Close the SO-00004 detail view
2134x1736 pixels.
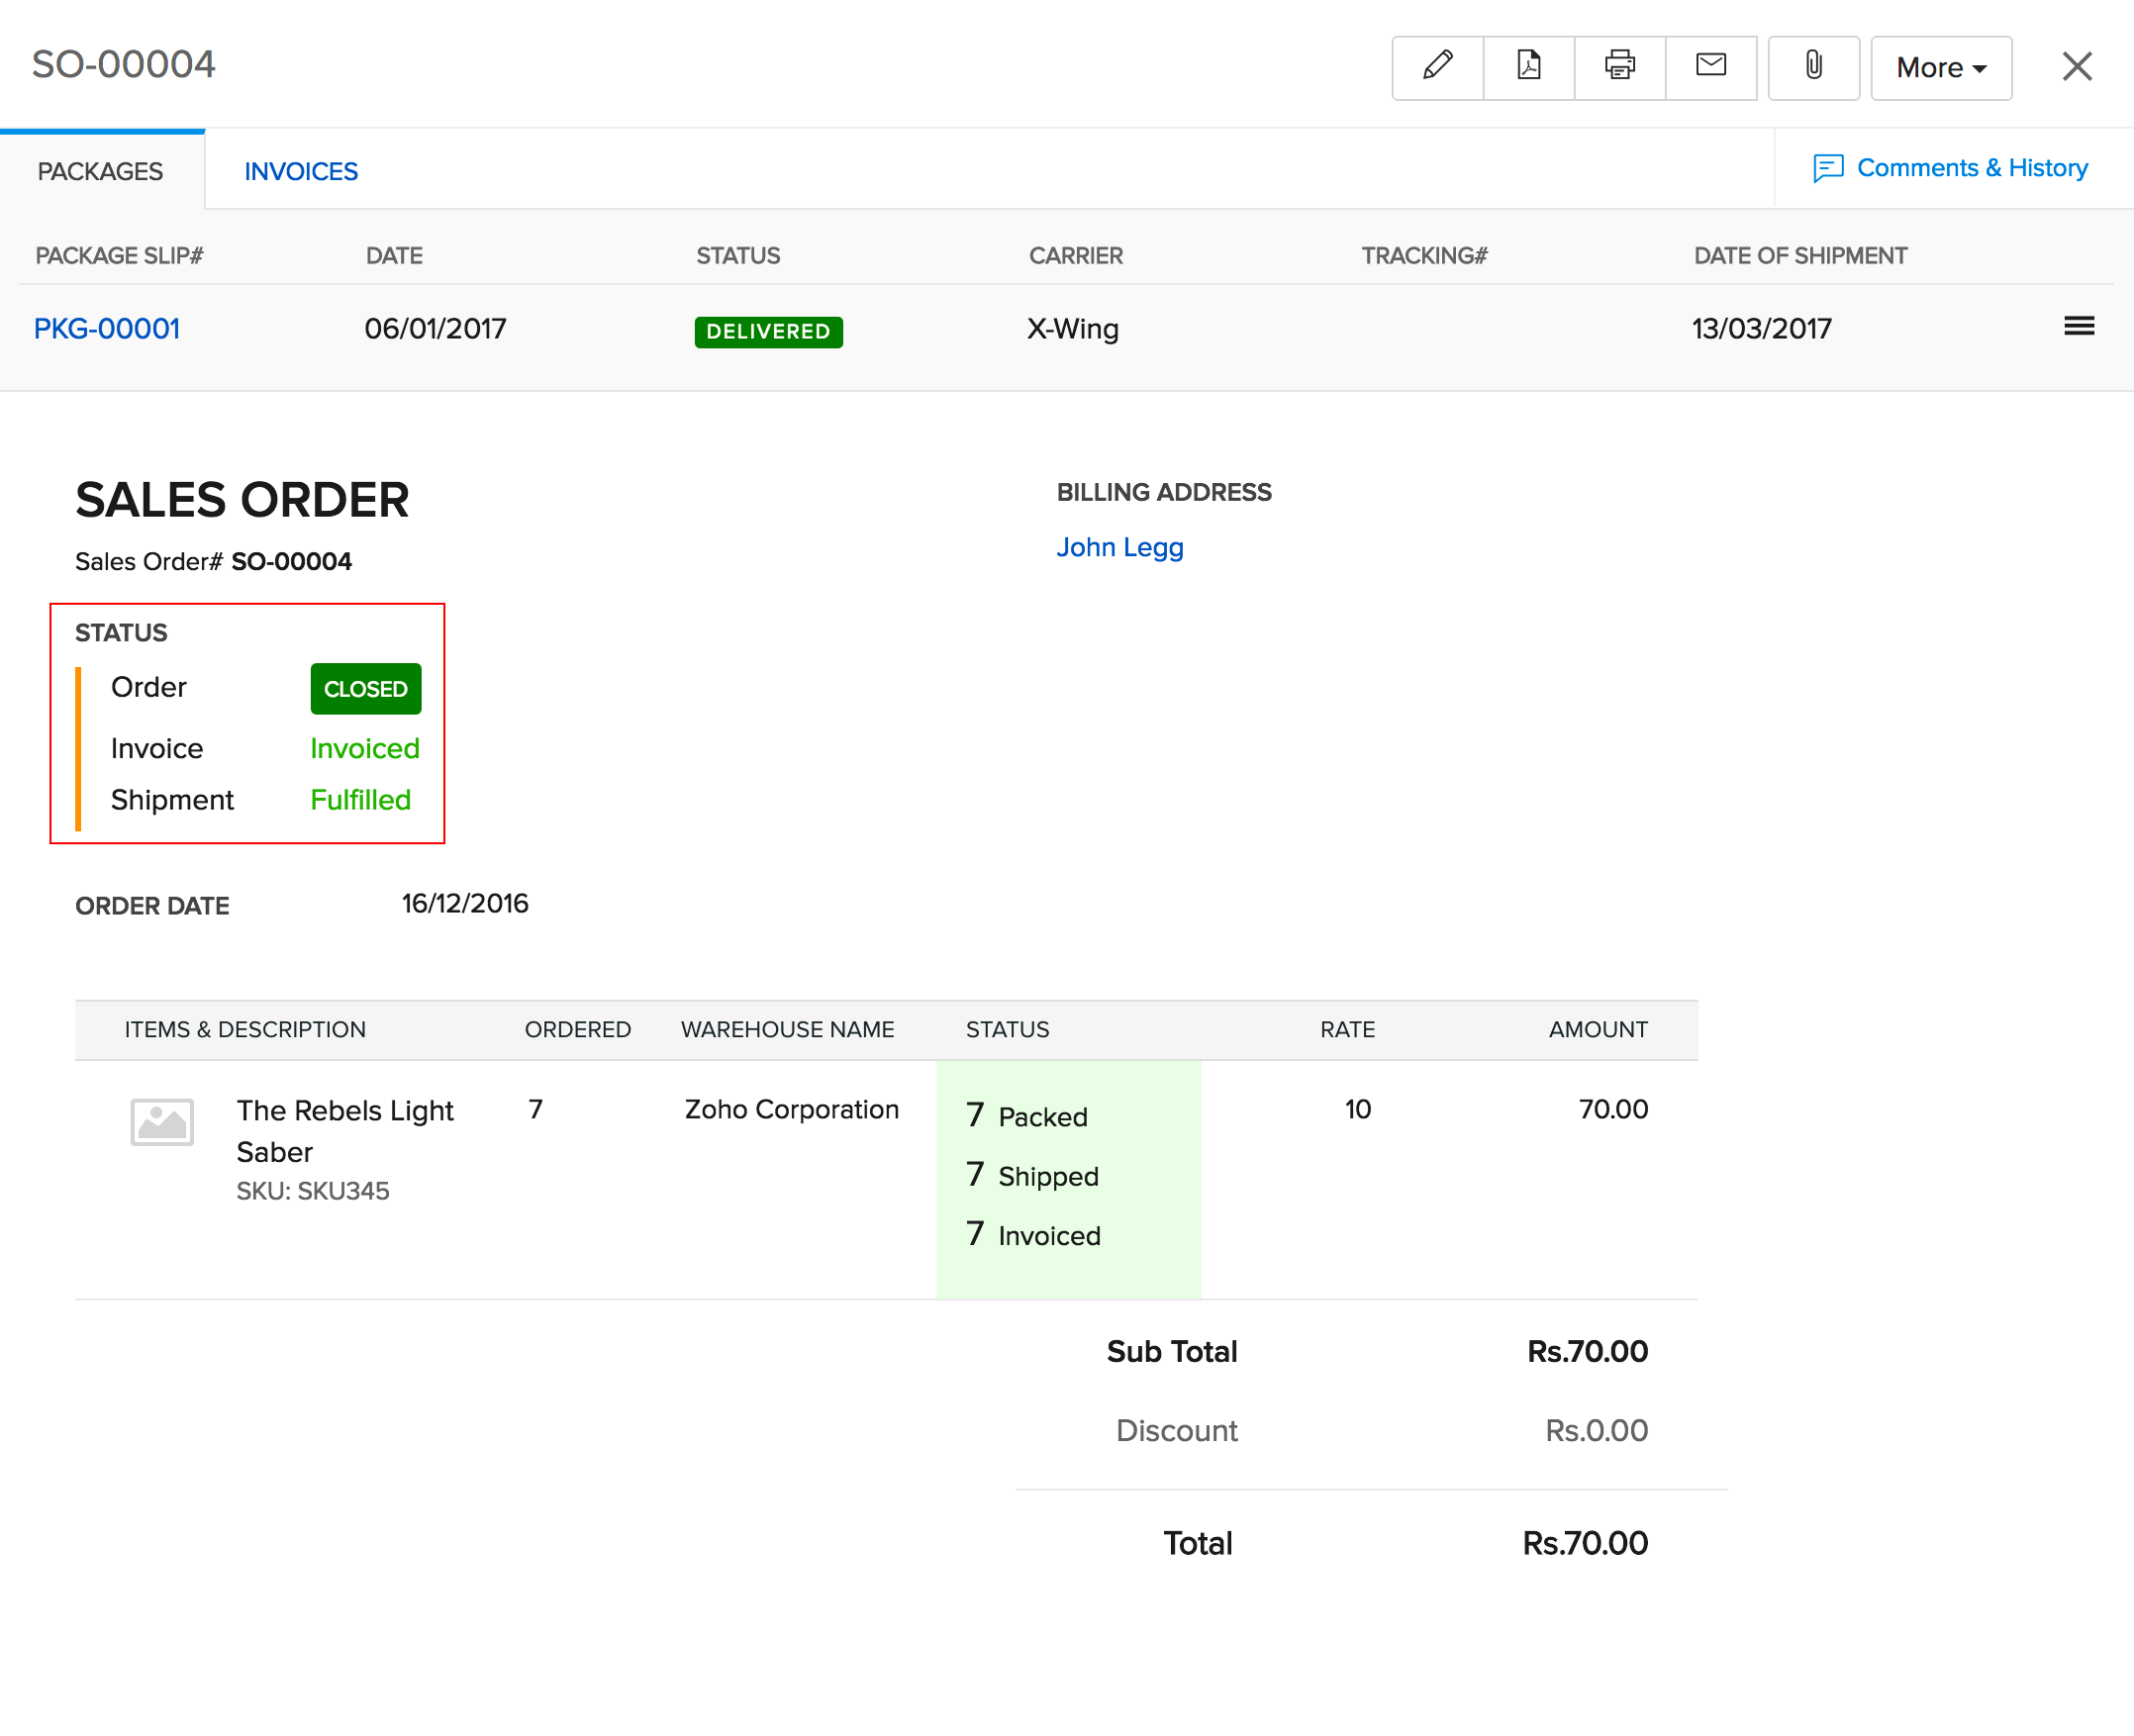click(2077, 66)
